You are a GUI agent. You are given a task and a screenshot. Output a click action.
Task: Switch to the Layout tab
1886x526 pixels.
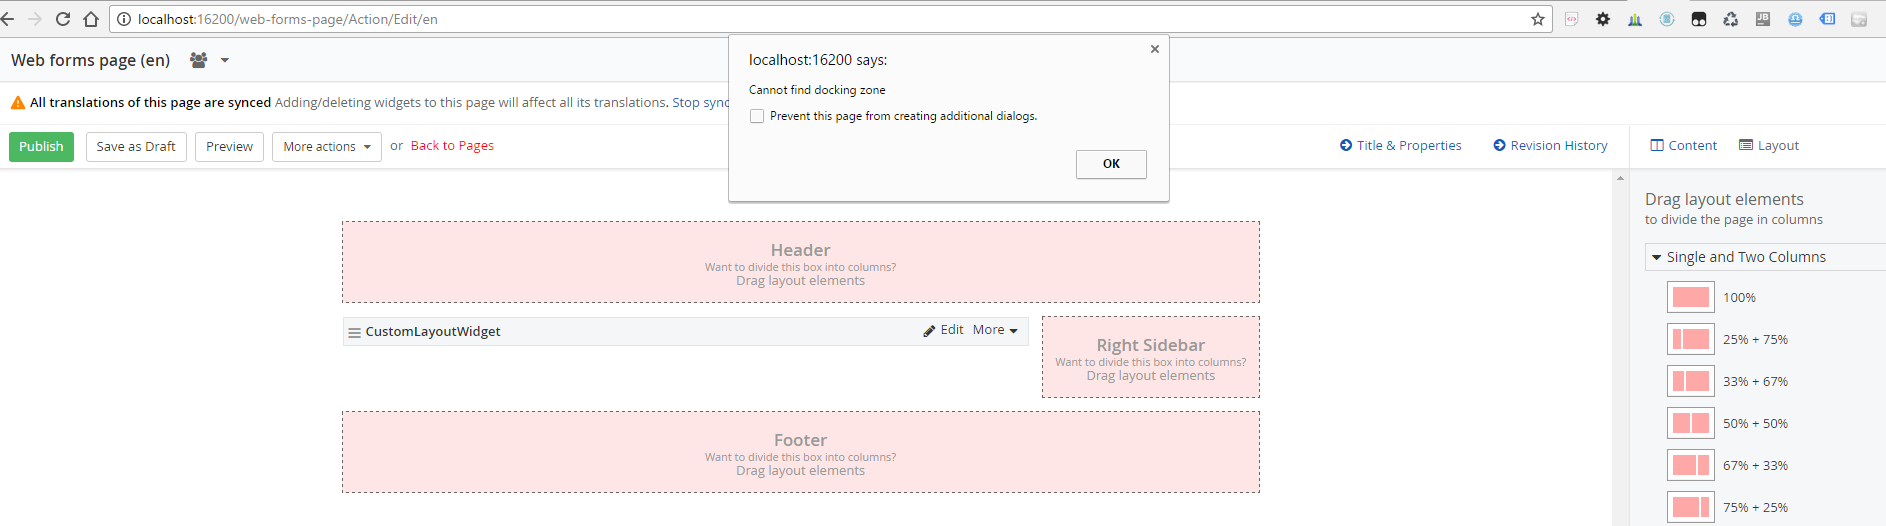click(x=1769, y=146)
